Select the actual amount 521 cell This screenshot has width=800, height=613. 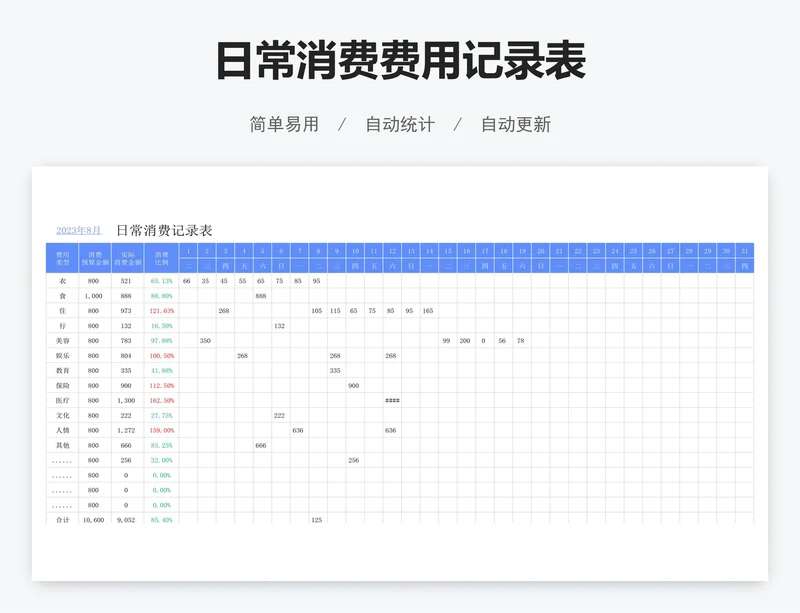[126, 281]
